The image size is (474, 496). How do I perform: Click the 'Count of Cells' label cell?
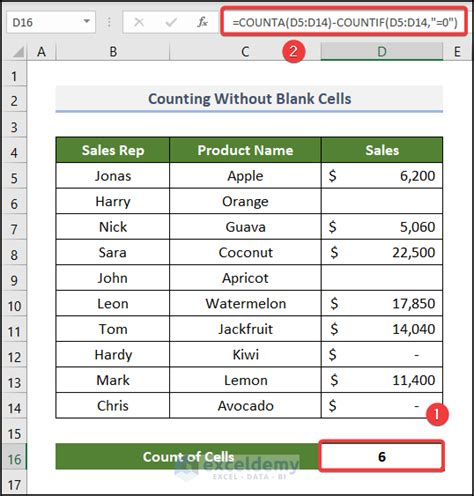(x=188, y=457)
